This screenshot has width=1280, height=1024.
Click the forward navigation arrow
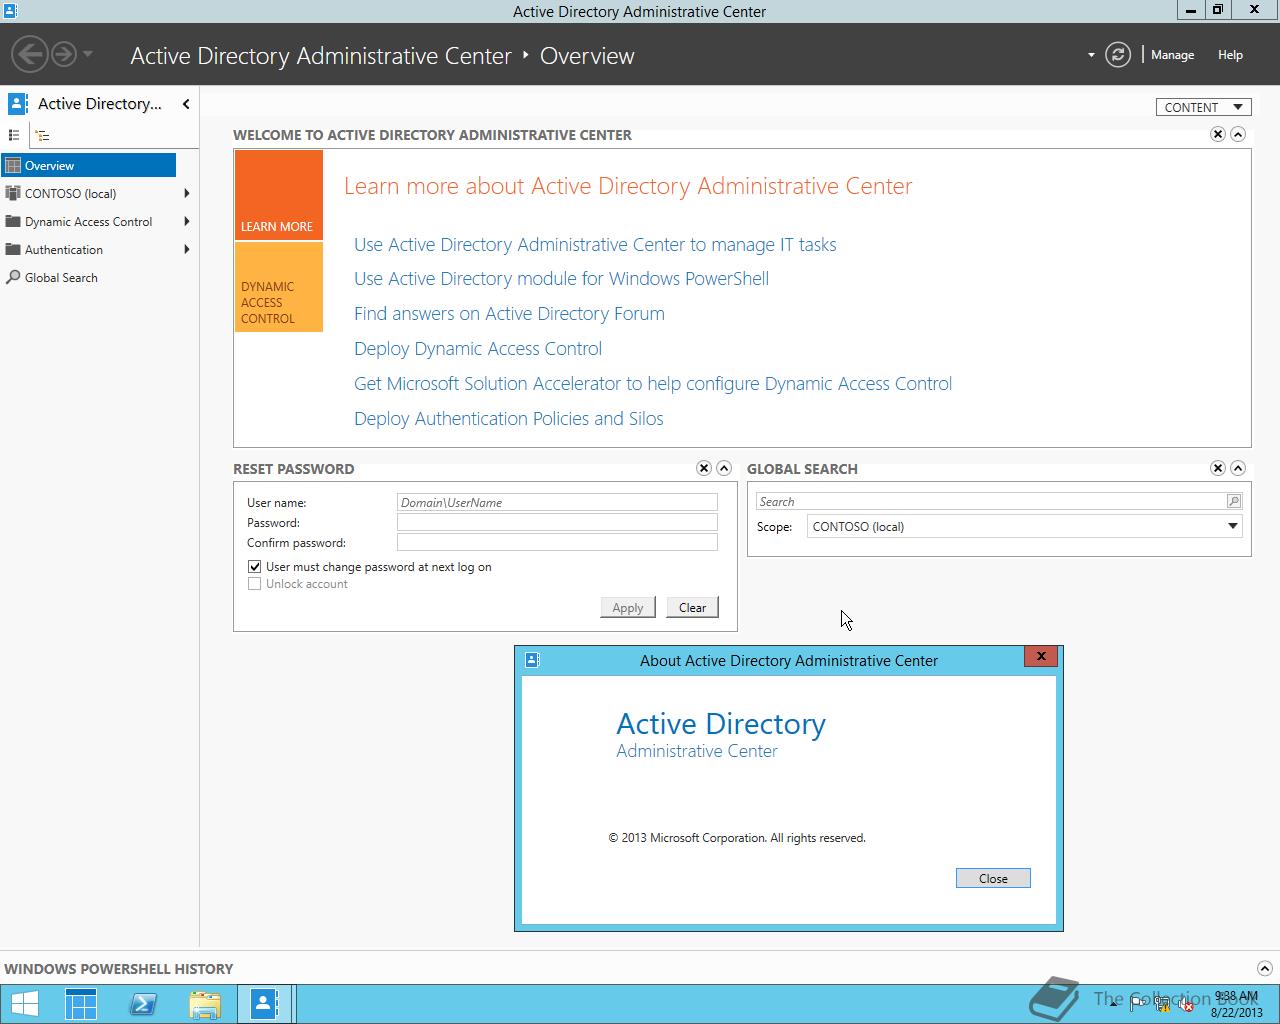(x=64, y=54)
